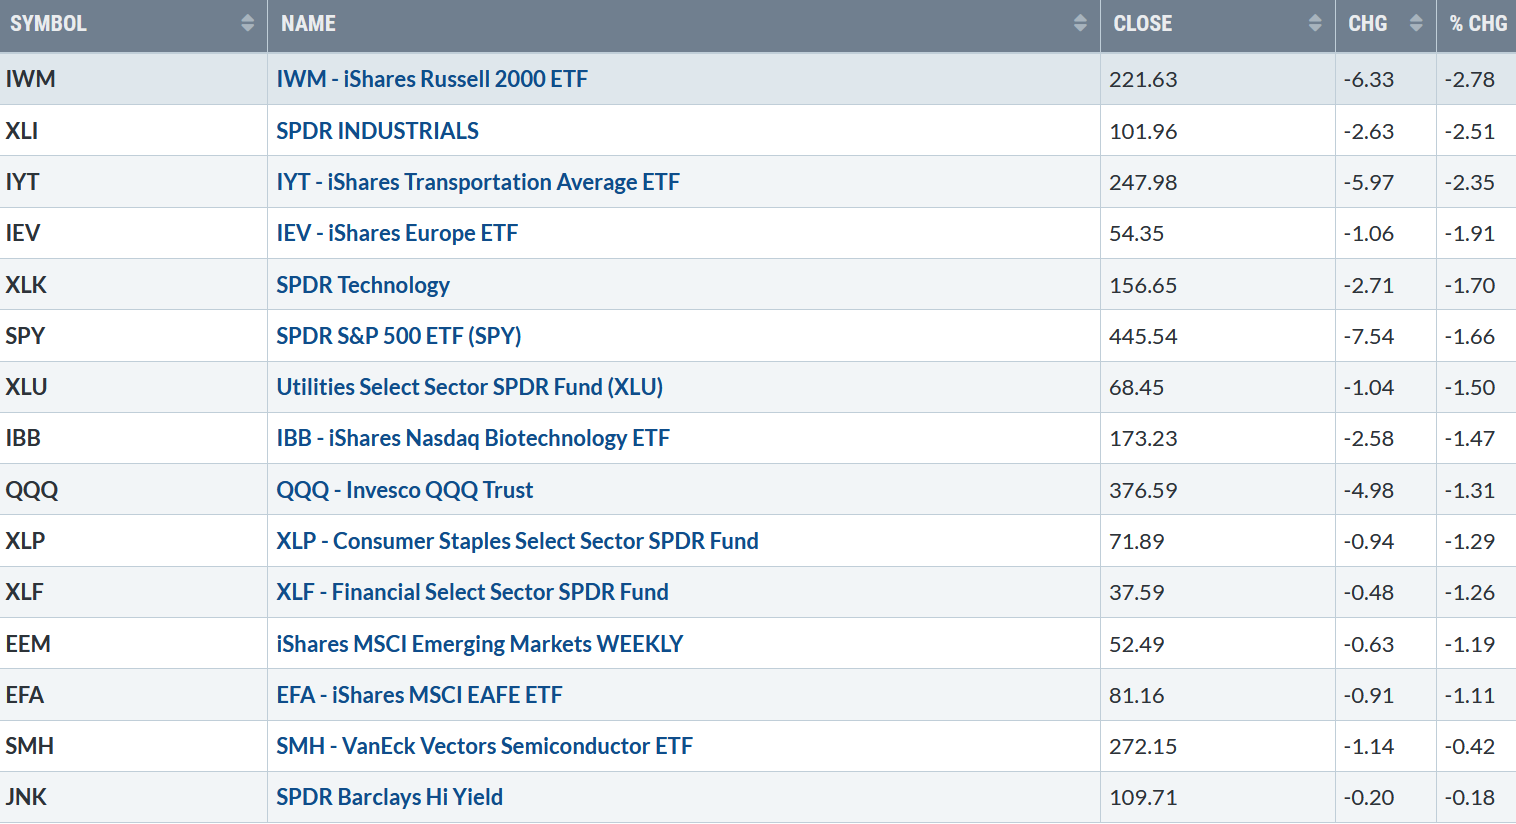The height and width of the screenshot is (824, 1516).
Task: Sort table by SYMBOL column arrows
Action: click(x=248, y=23)
